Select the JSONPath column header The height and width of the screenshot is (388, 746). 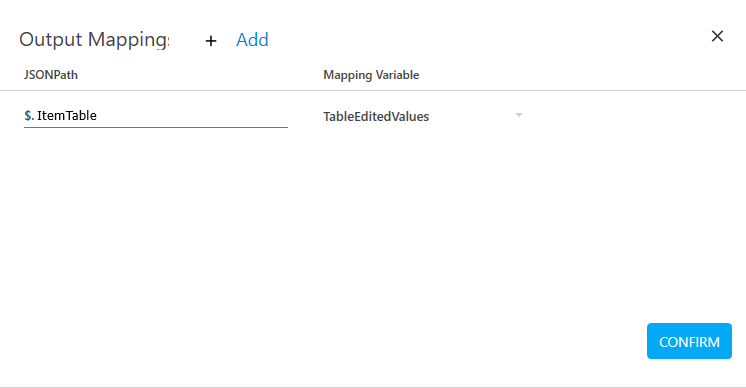[x=51, y=75]
